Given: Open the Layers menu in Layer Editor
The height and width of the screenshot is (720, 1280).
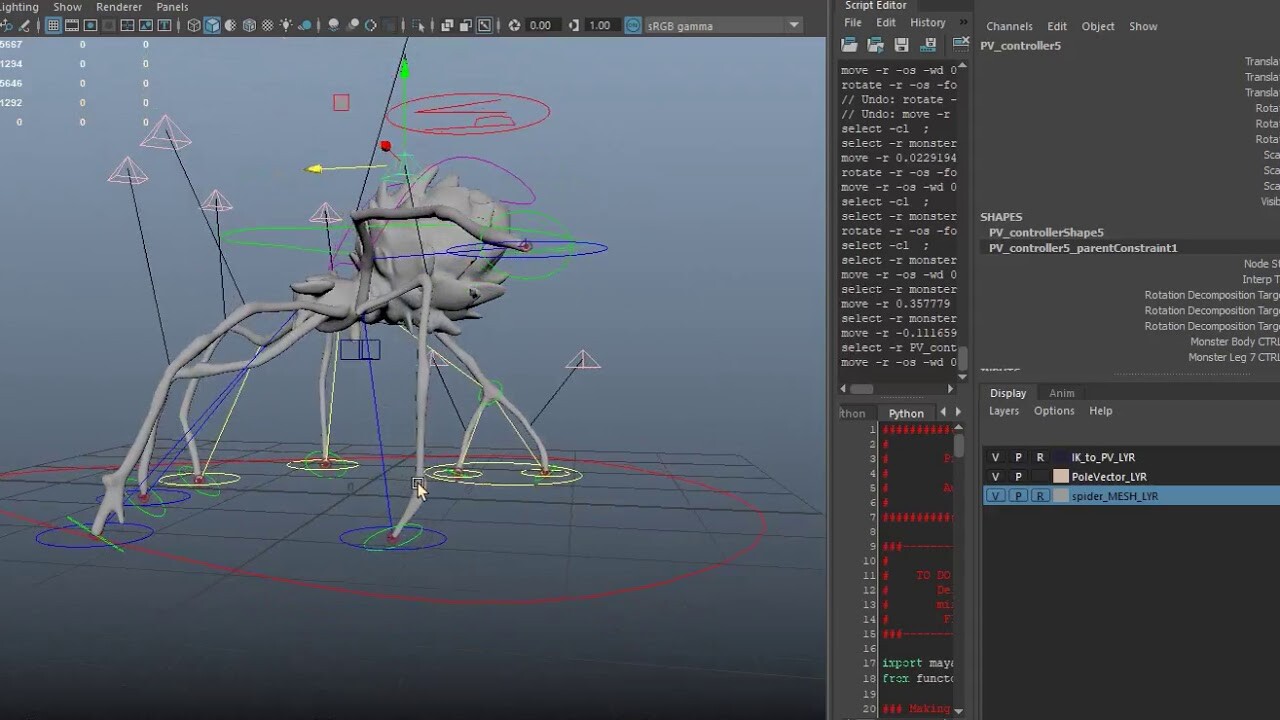Looking at the screenshot, I should 1003,410.
